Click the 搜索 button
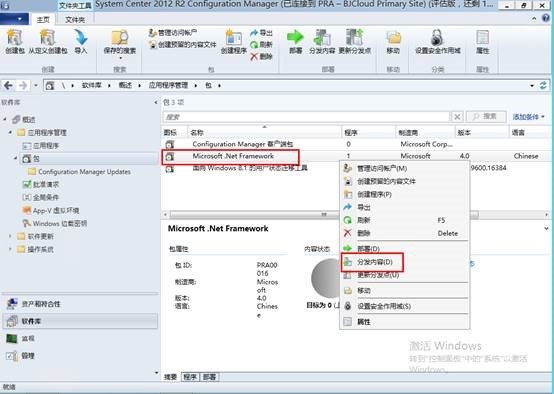Screen dimensions: 554x394 tap(487, 117)
